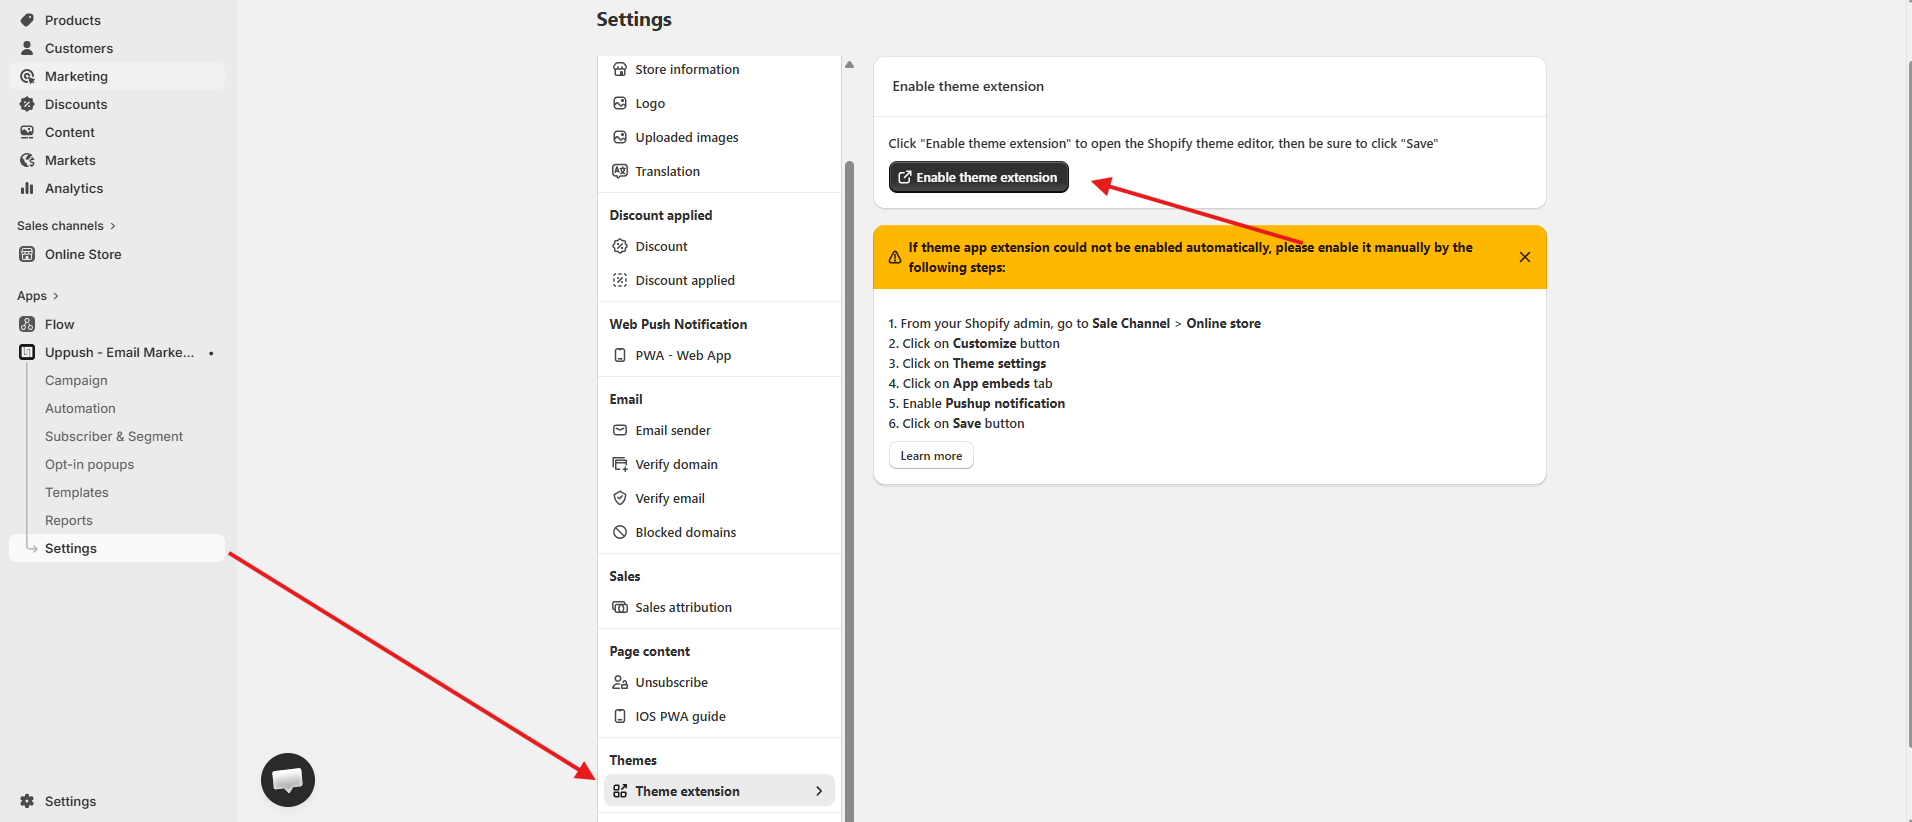This screenshot has width=1912, height=822.
Task: Click the PWA - Web App phone icon
Action: pyautogui.click(x=620, y=355)
